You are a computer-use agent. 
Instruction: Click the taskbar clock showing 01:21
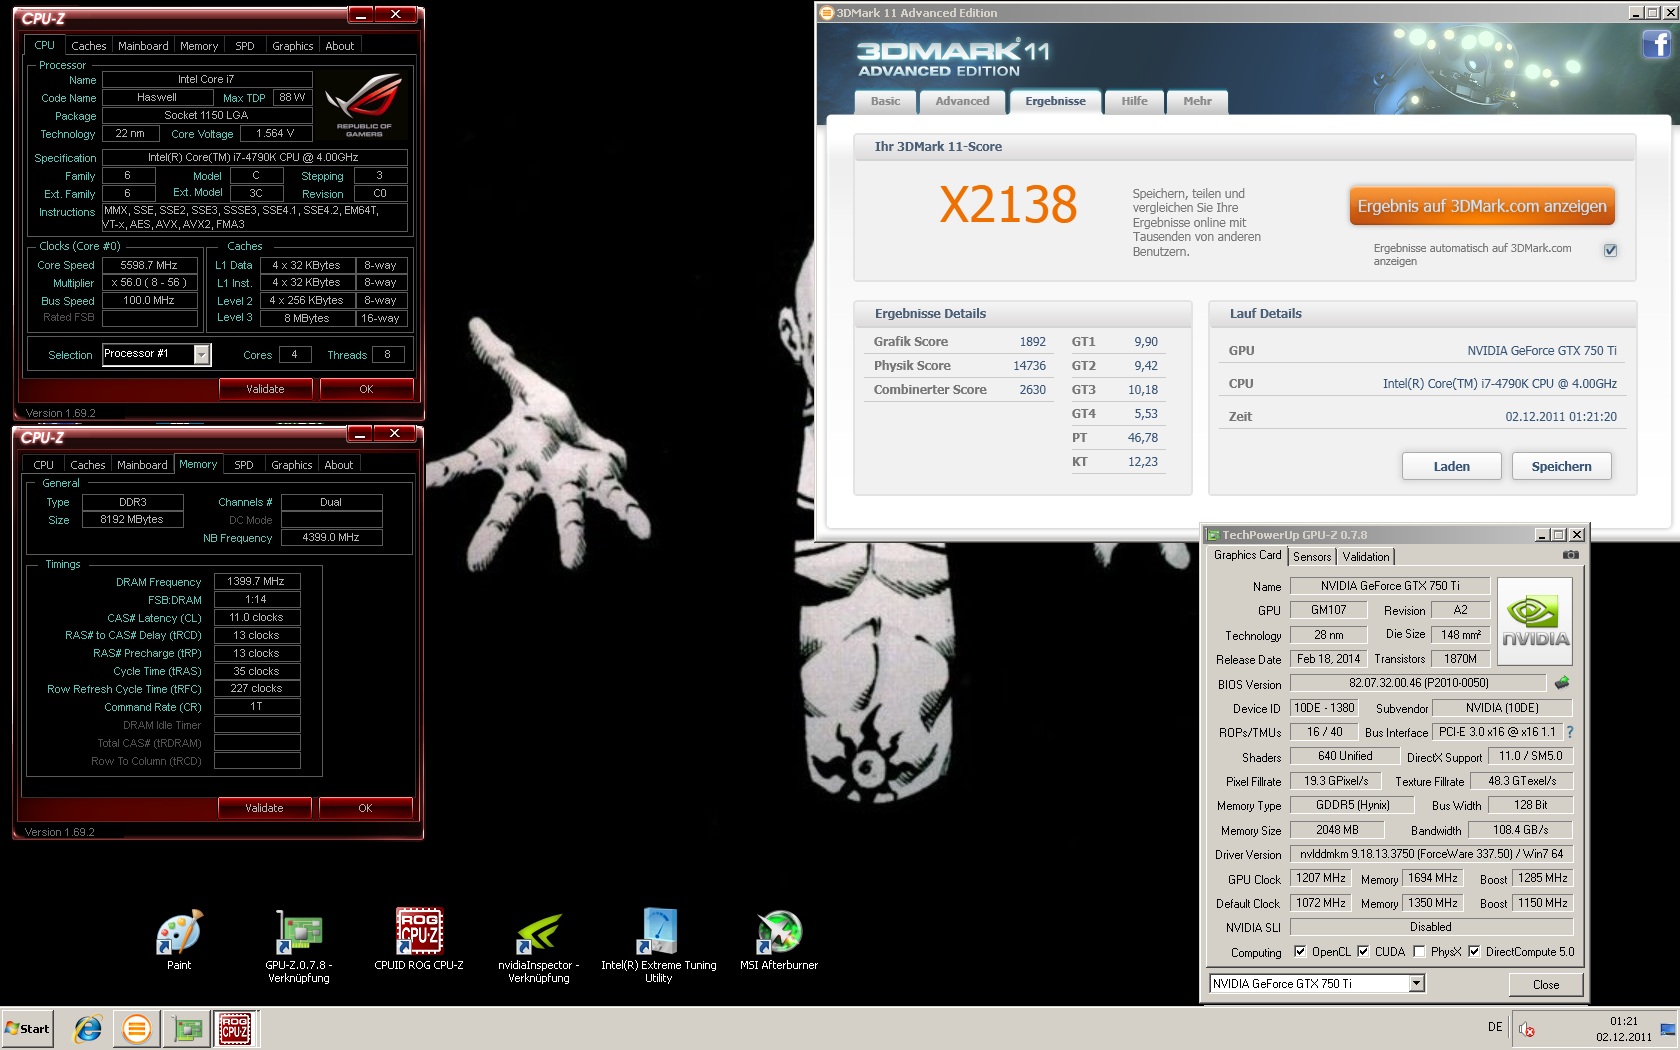[1624, 1021]
